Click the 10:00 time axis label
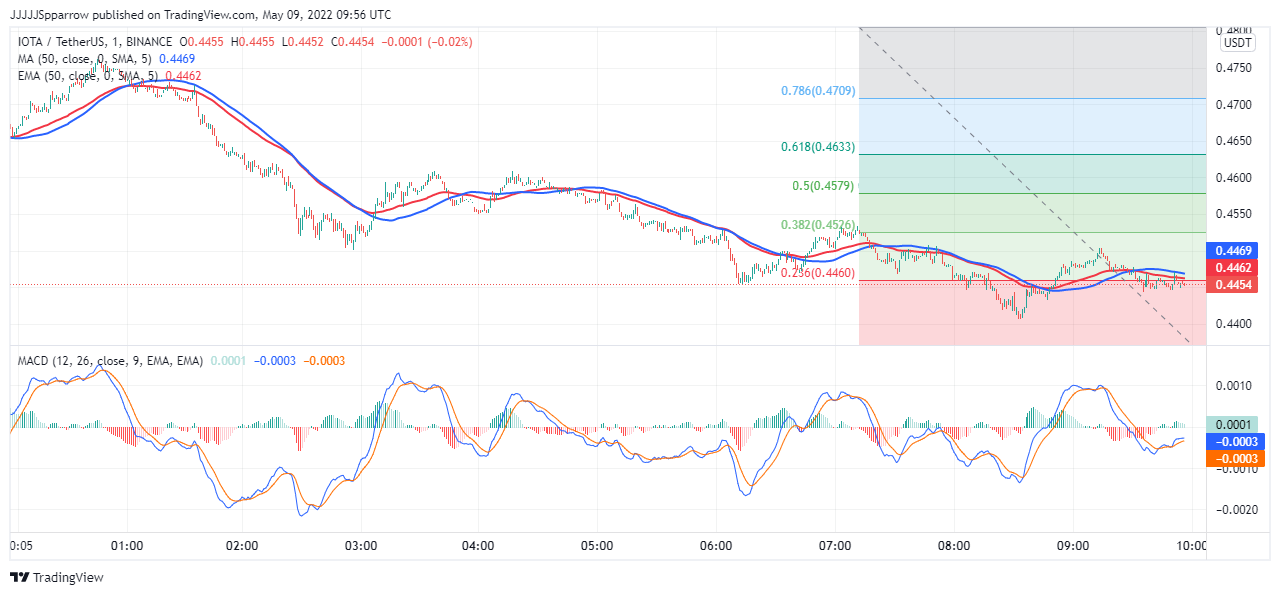This screenshot has width=1280, height=595. 1191,546
